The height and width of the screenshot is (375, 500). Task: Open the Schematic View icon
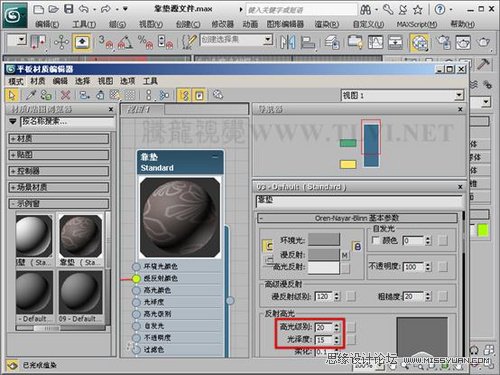click(395, 42)
